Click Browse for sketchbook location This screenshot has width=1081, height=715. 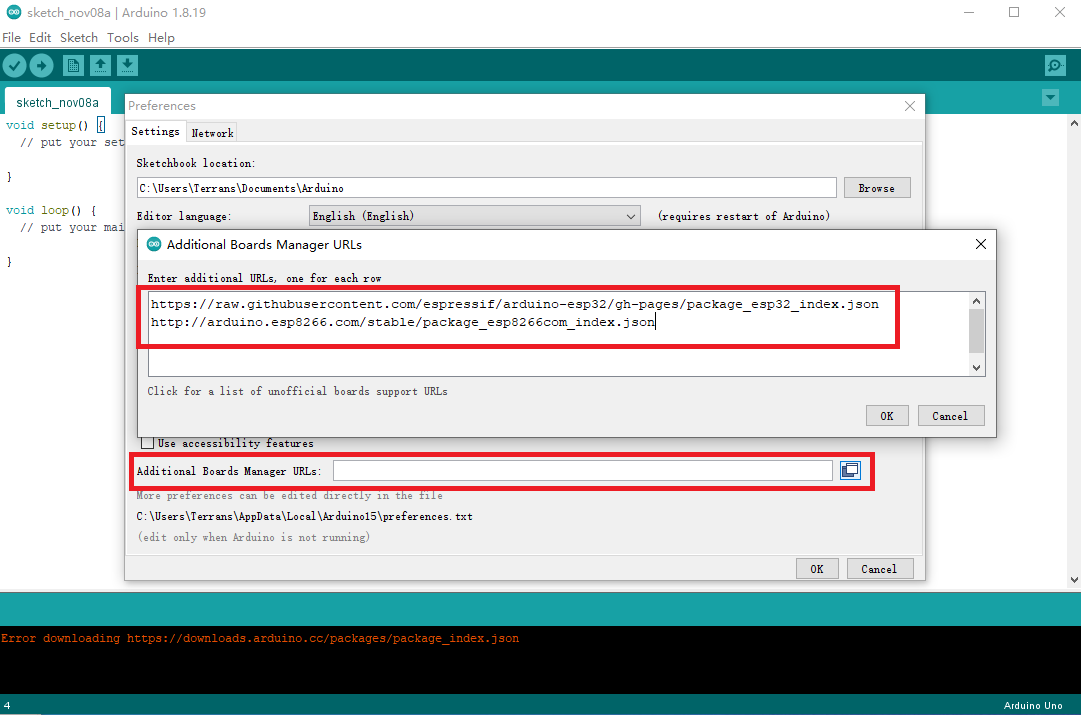(877, 188)
